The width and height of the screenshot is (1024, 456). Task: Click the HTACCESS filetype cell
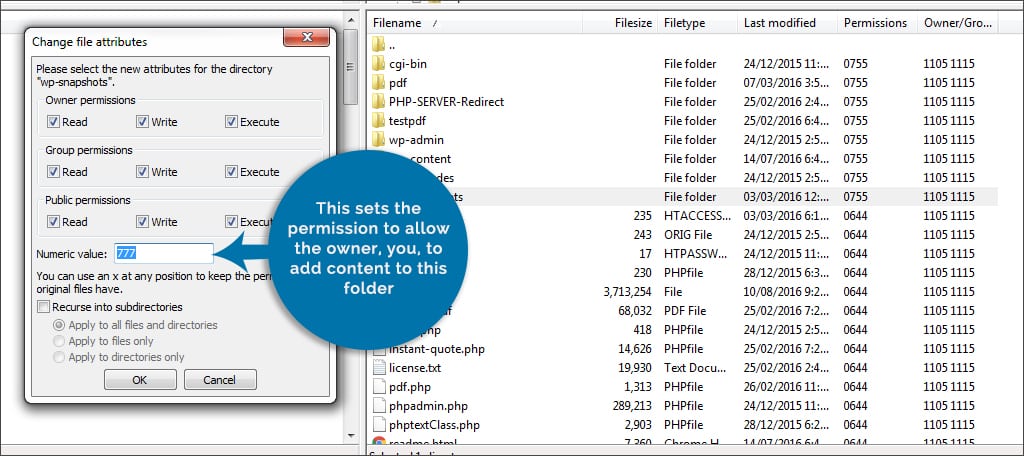[697, 216]
